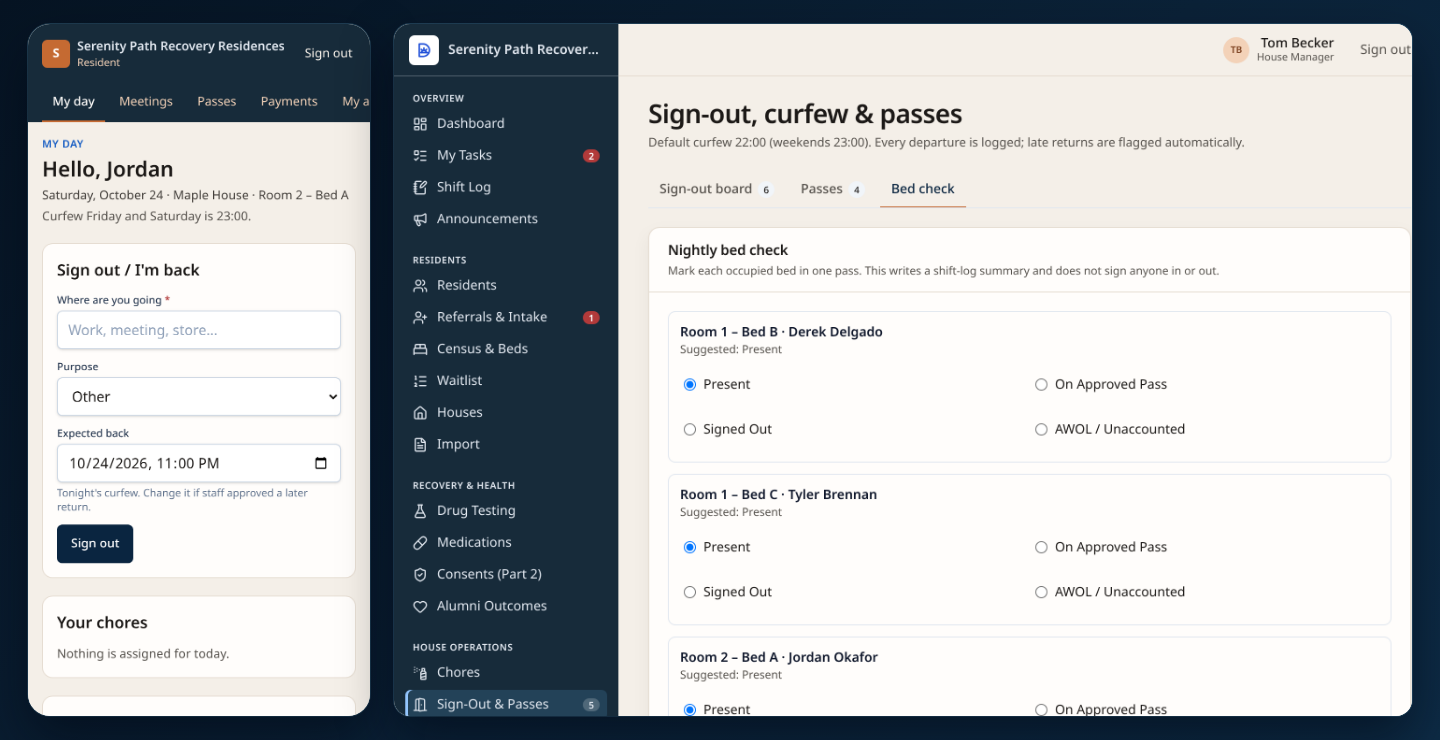Click the Waitlist list icon
Screen dimensions: 1440x740
click(x=420, y=381)
